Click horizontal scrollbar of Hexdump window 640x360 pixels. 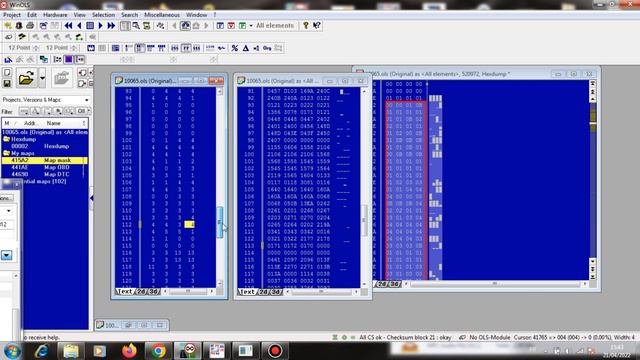click(x=495, y=284)
